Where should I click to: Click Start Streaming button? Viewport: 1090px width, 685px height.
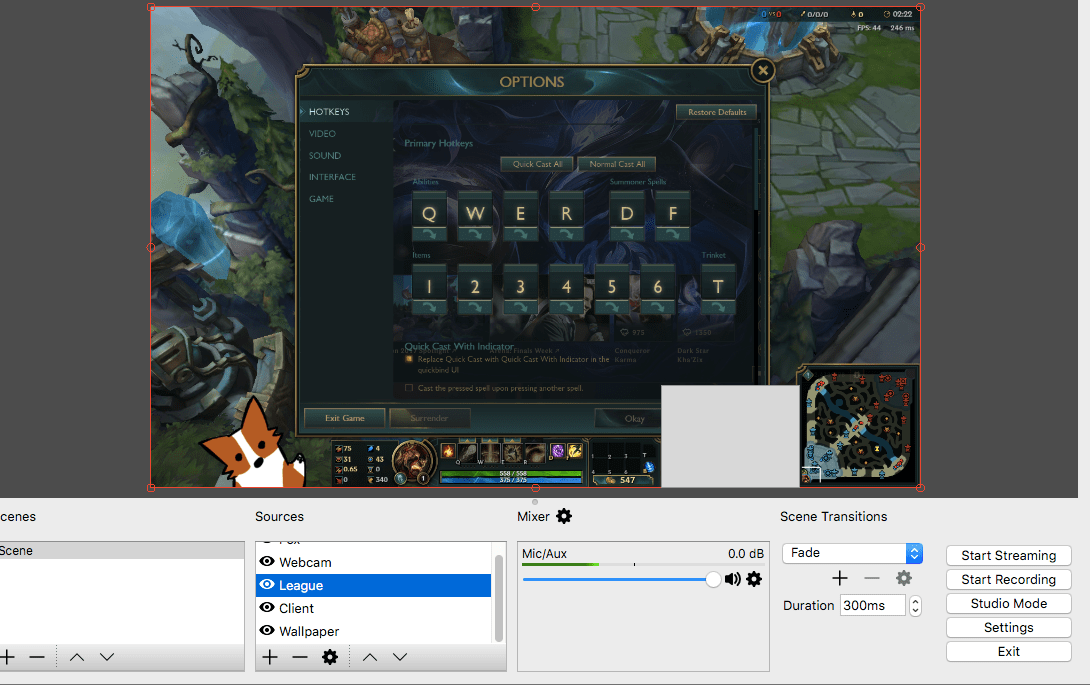pyautogui.click(x=1009, y=556)
